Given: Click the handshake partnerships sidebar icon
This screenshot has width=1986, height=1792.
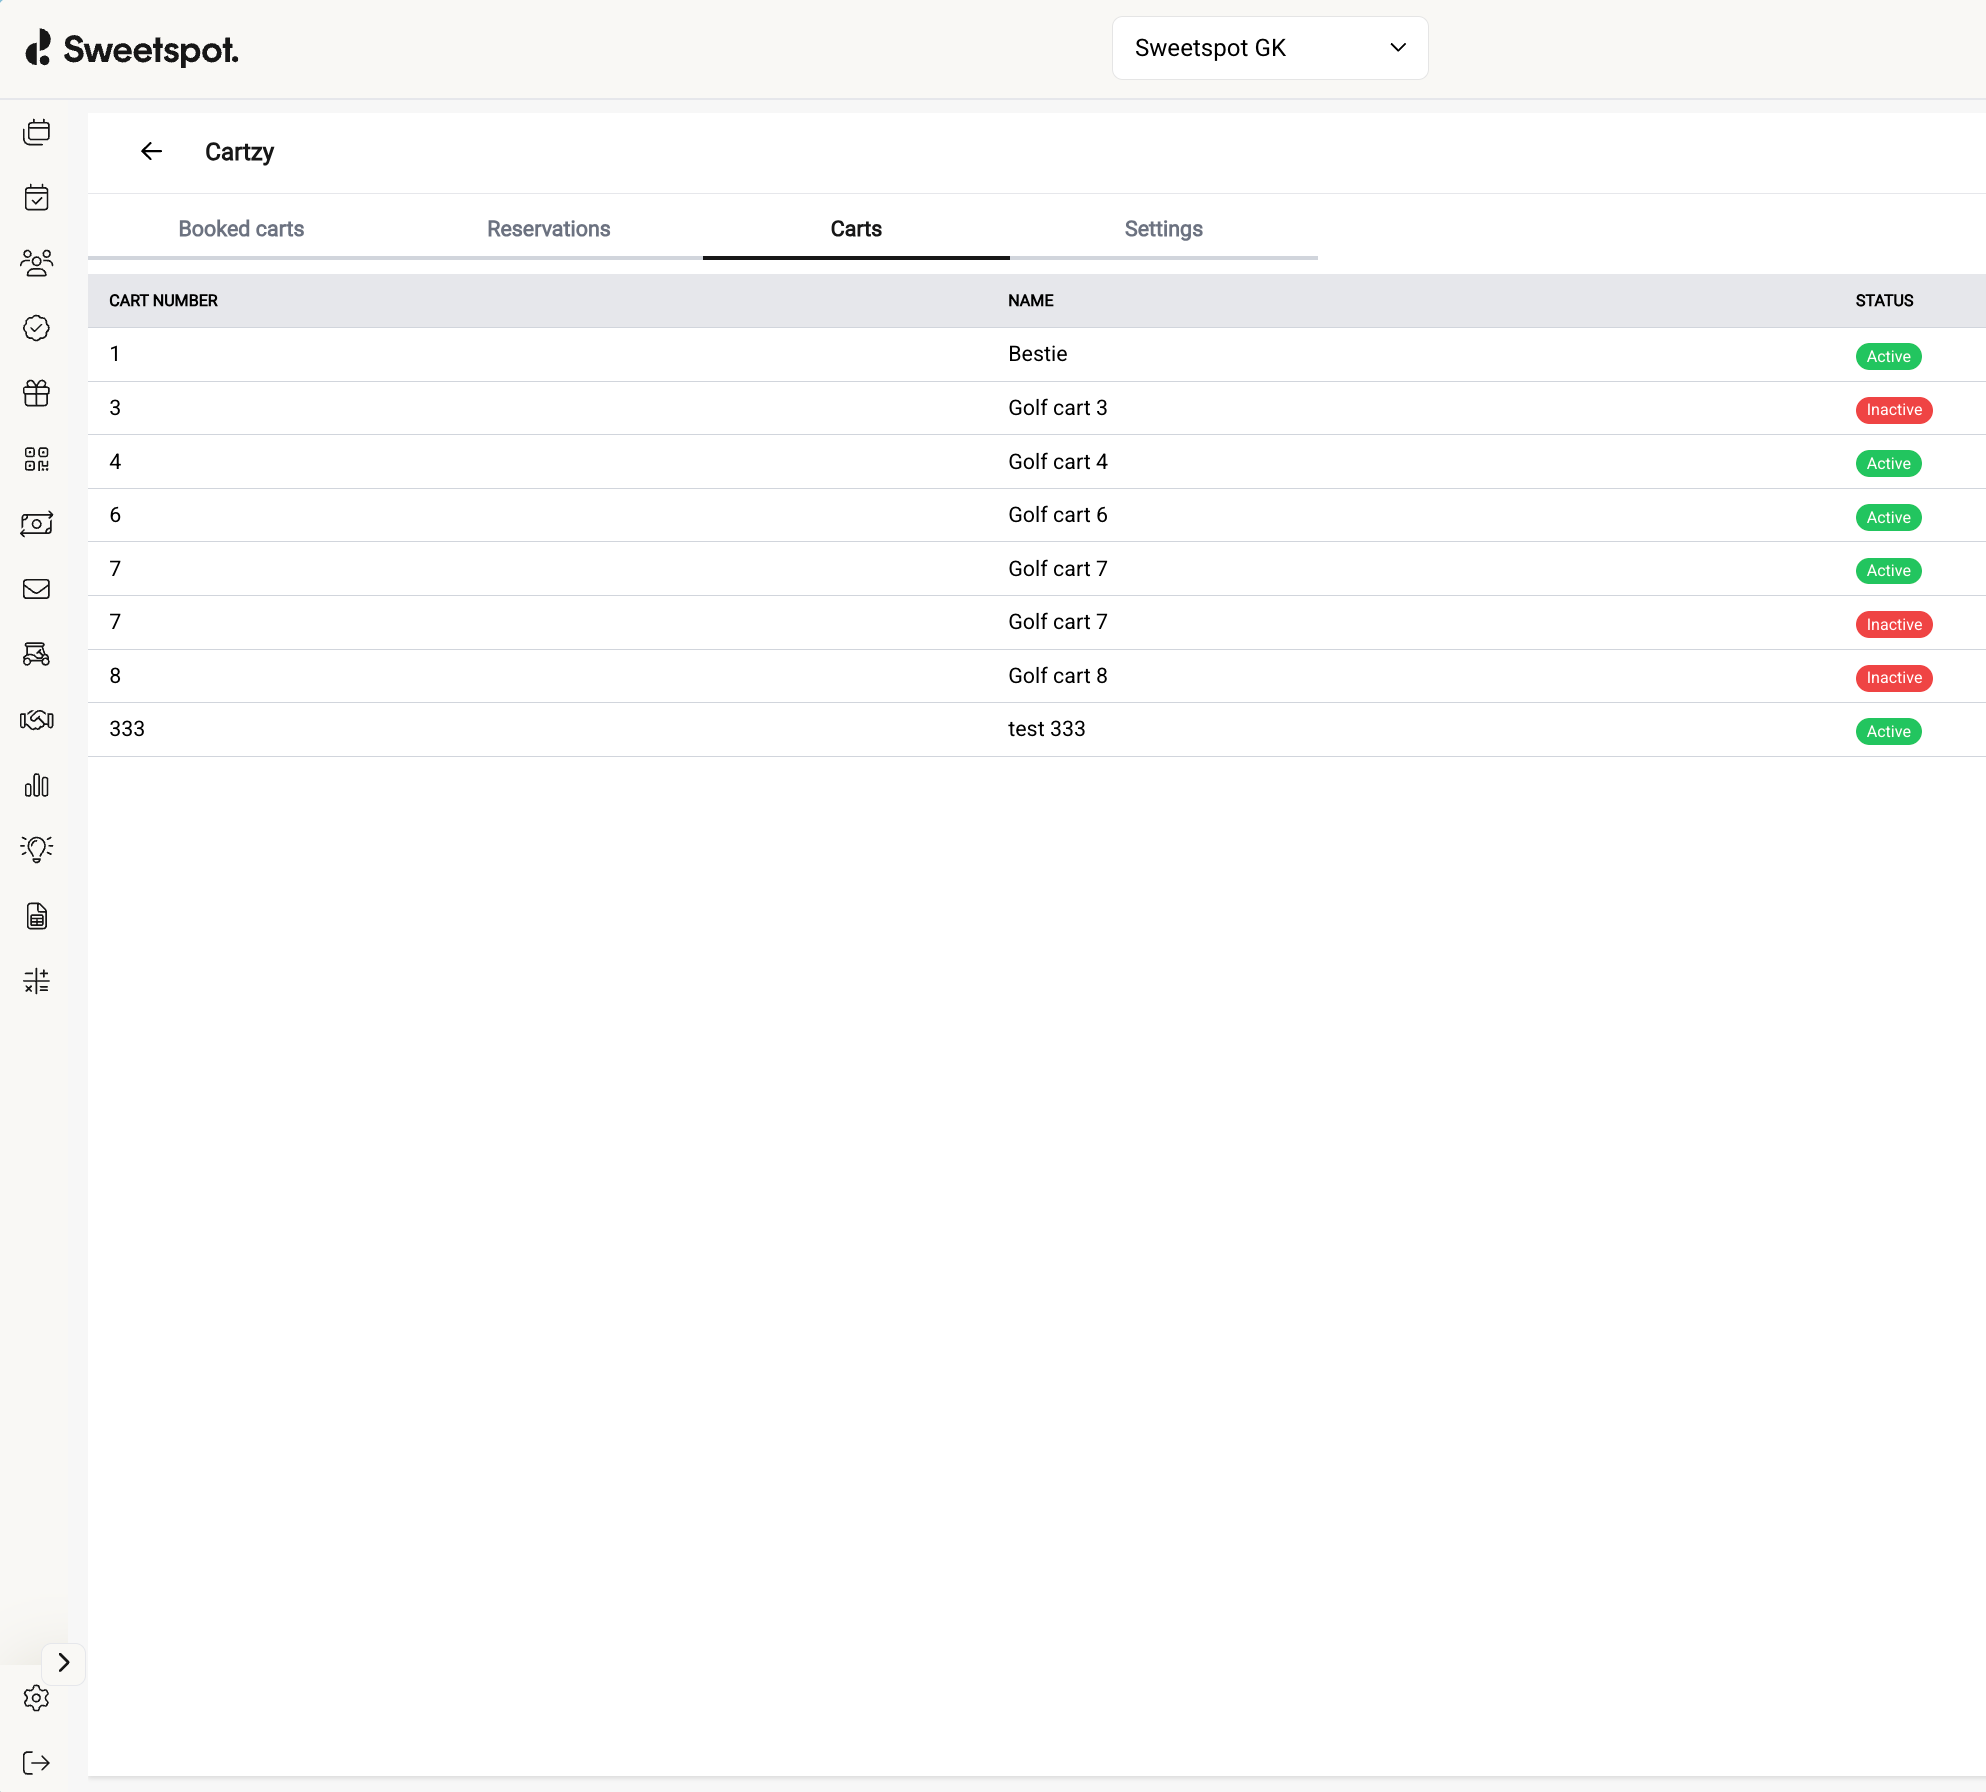Looking at the screenshot, I should [36, 720].
